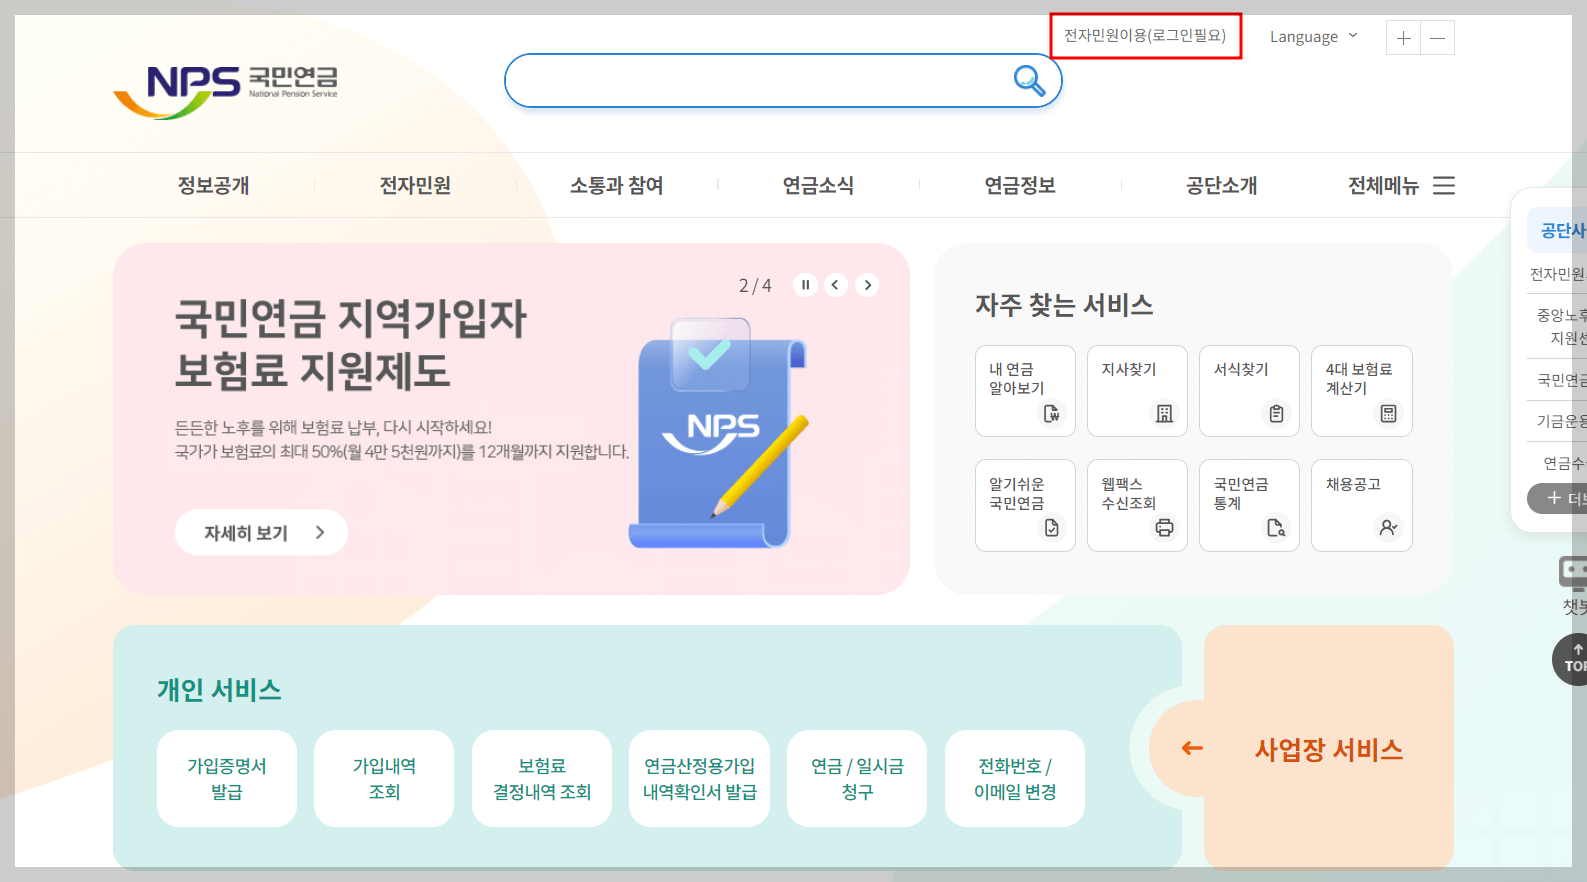Increase text size with plus button
Screen dimensions: 1587x882
pos(1403,38)
